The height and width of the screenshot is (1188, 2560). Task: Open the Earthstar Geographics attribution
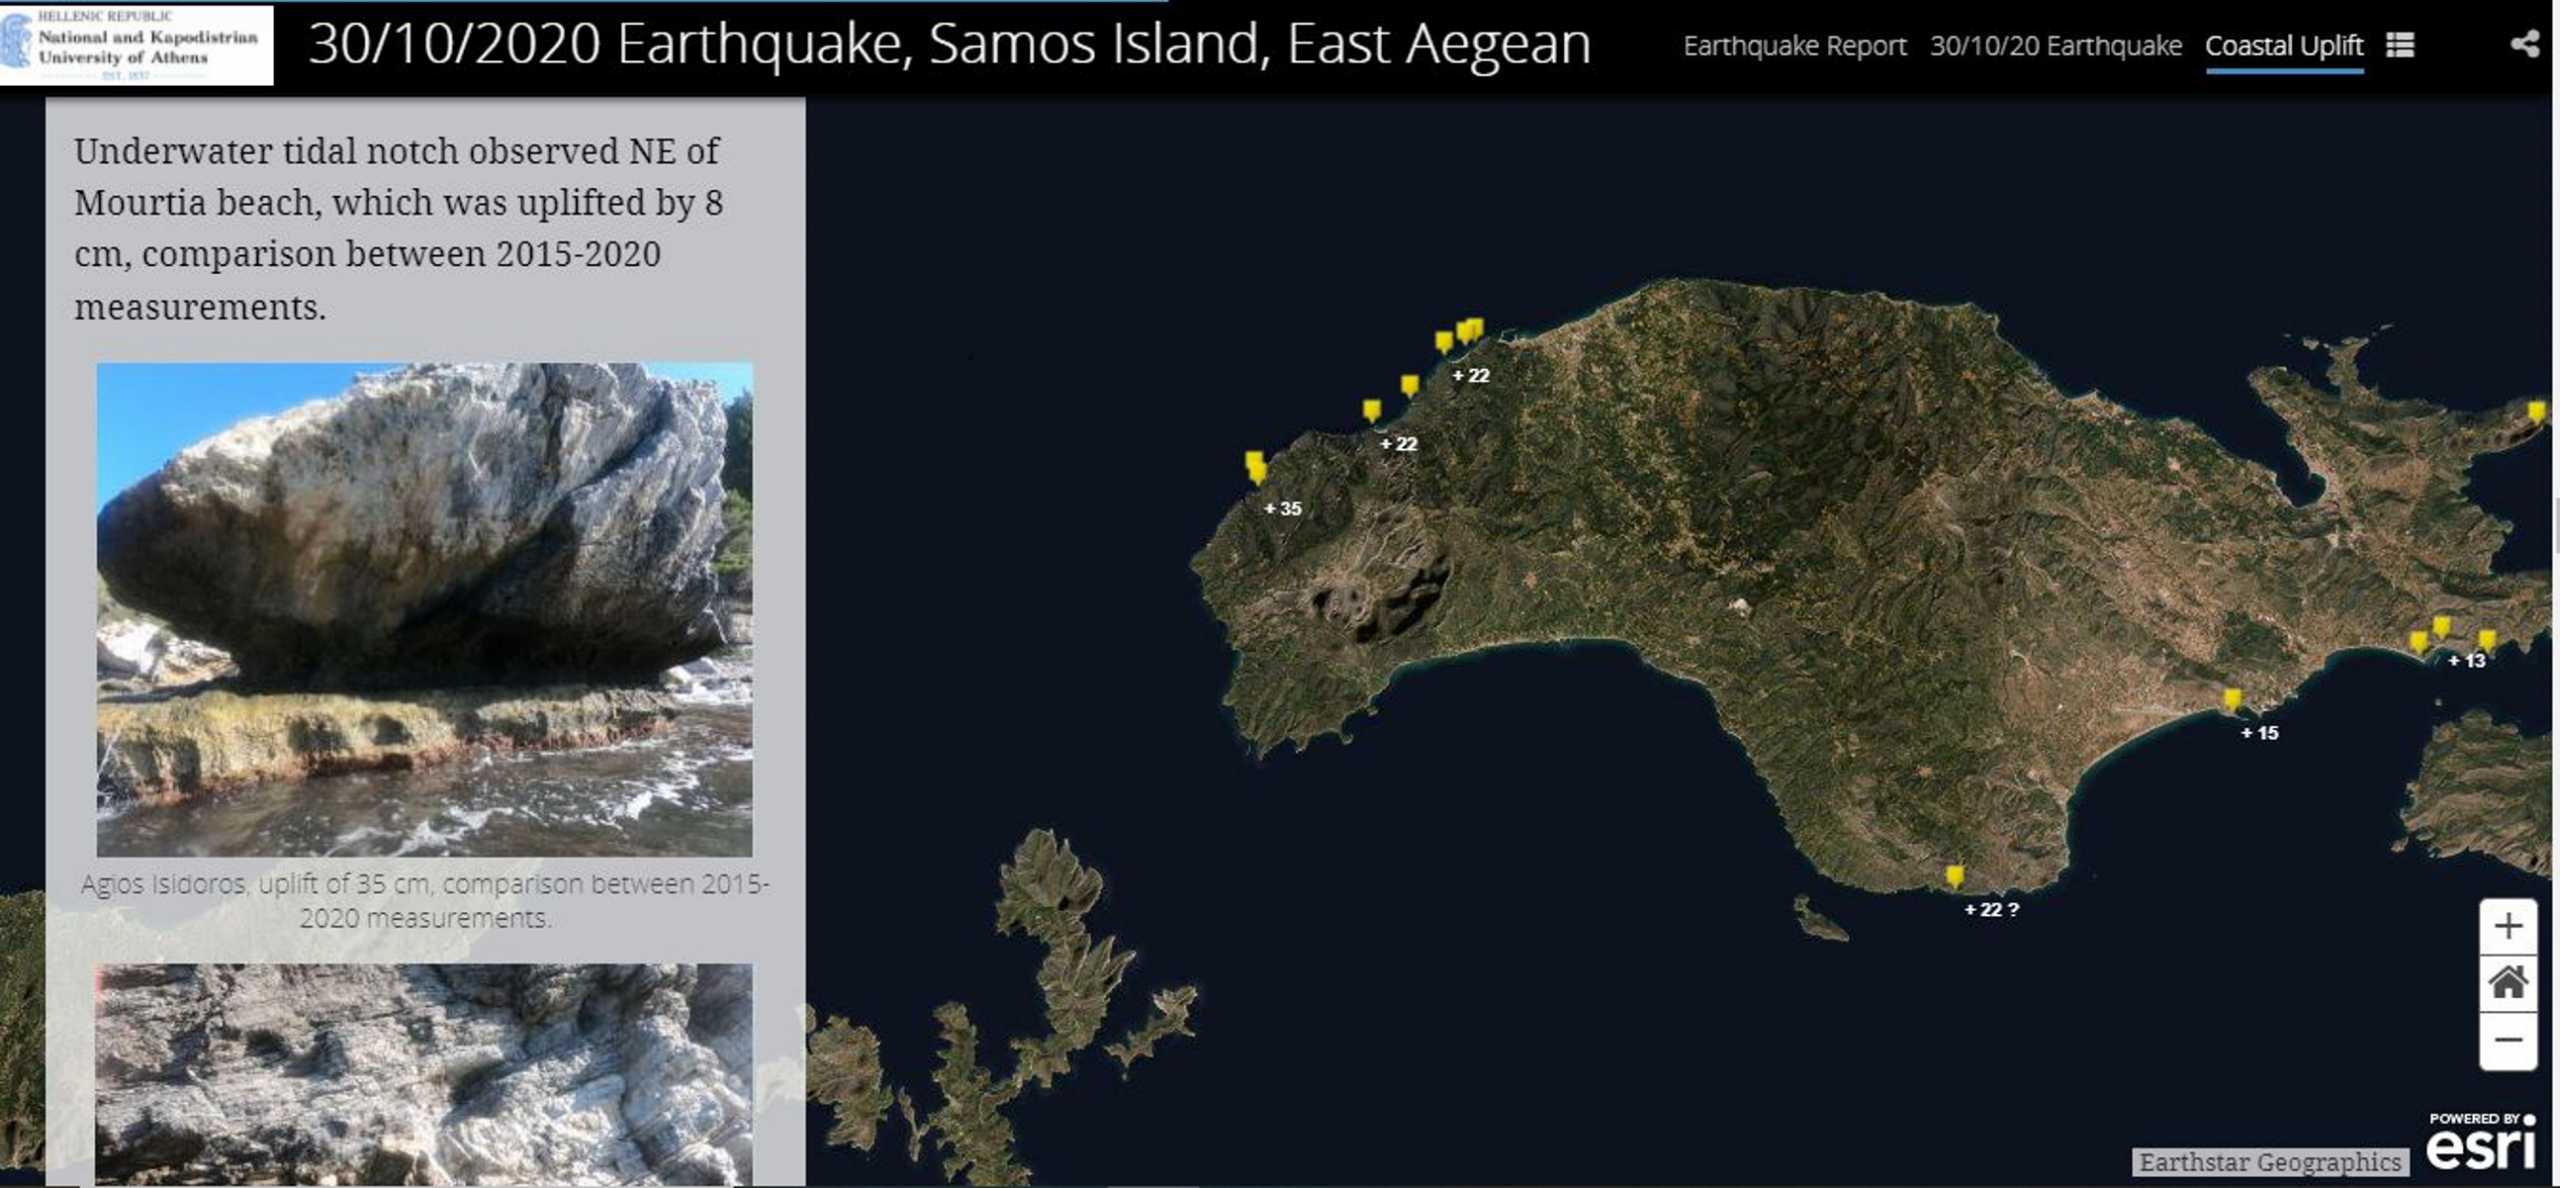coord(2269,1162)
